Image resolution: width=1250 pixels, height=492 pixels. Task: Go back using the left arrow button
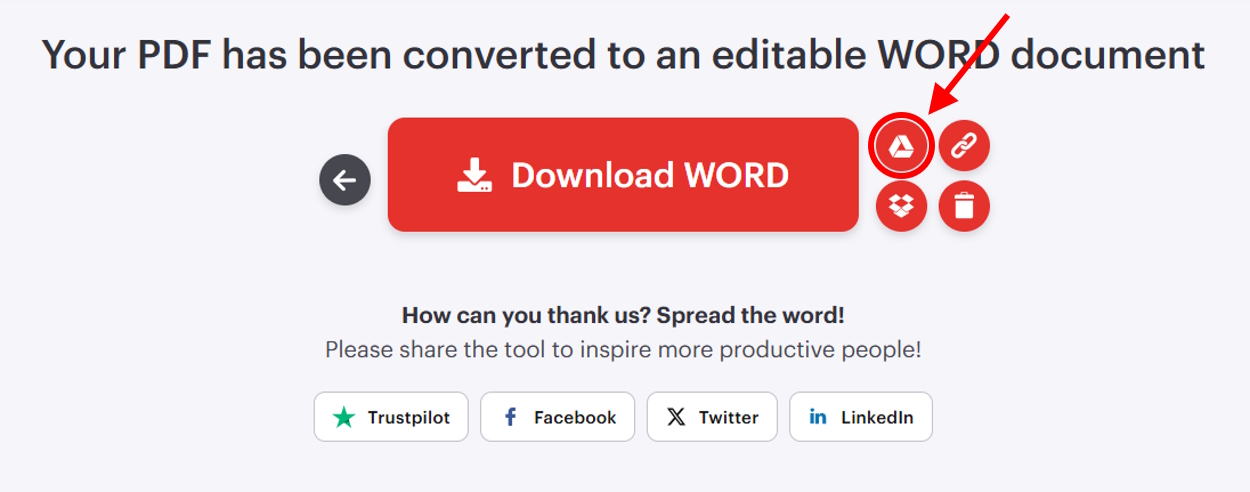click(x=345, y=180)
